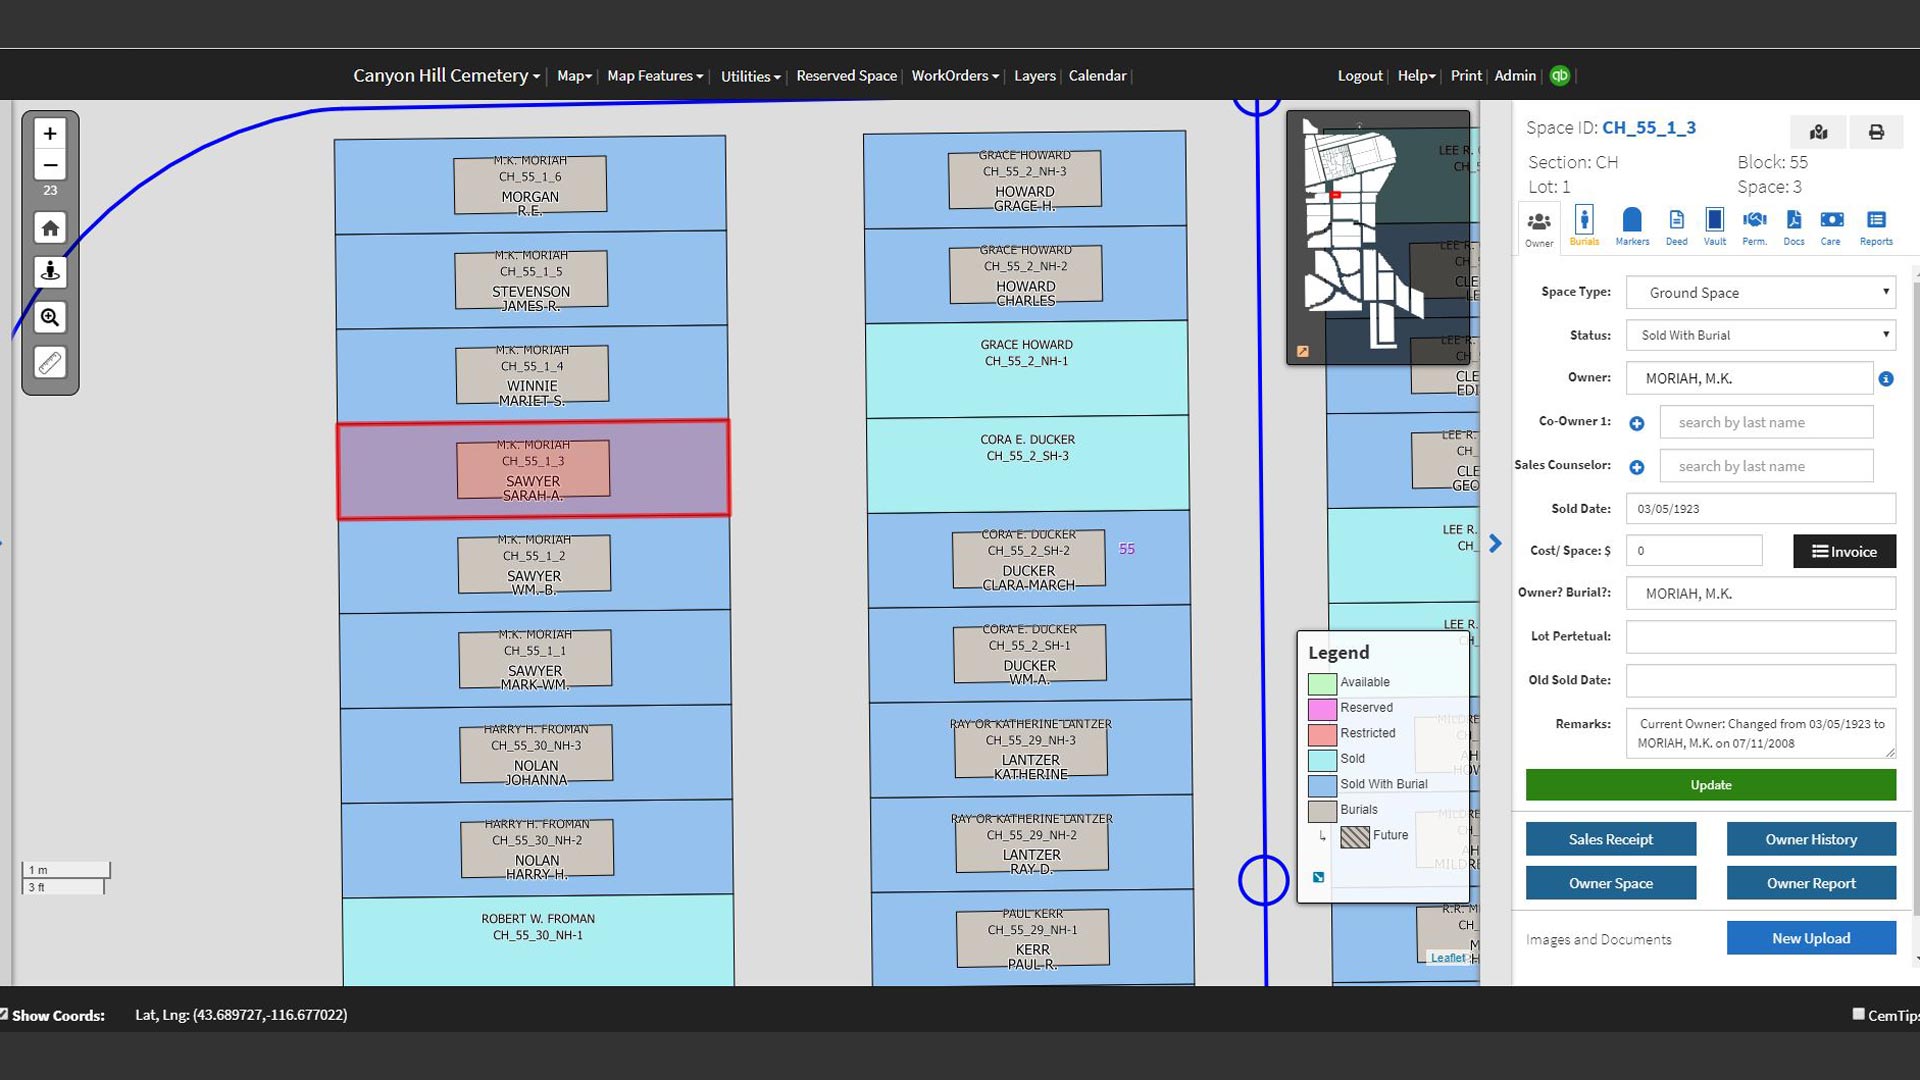Click the Sales Receipt button
The image size is (1920, 1080).
[1610, 839]
